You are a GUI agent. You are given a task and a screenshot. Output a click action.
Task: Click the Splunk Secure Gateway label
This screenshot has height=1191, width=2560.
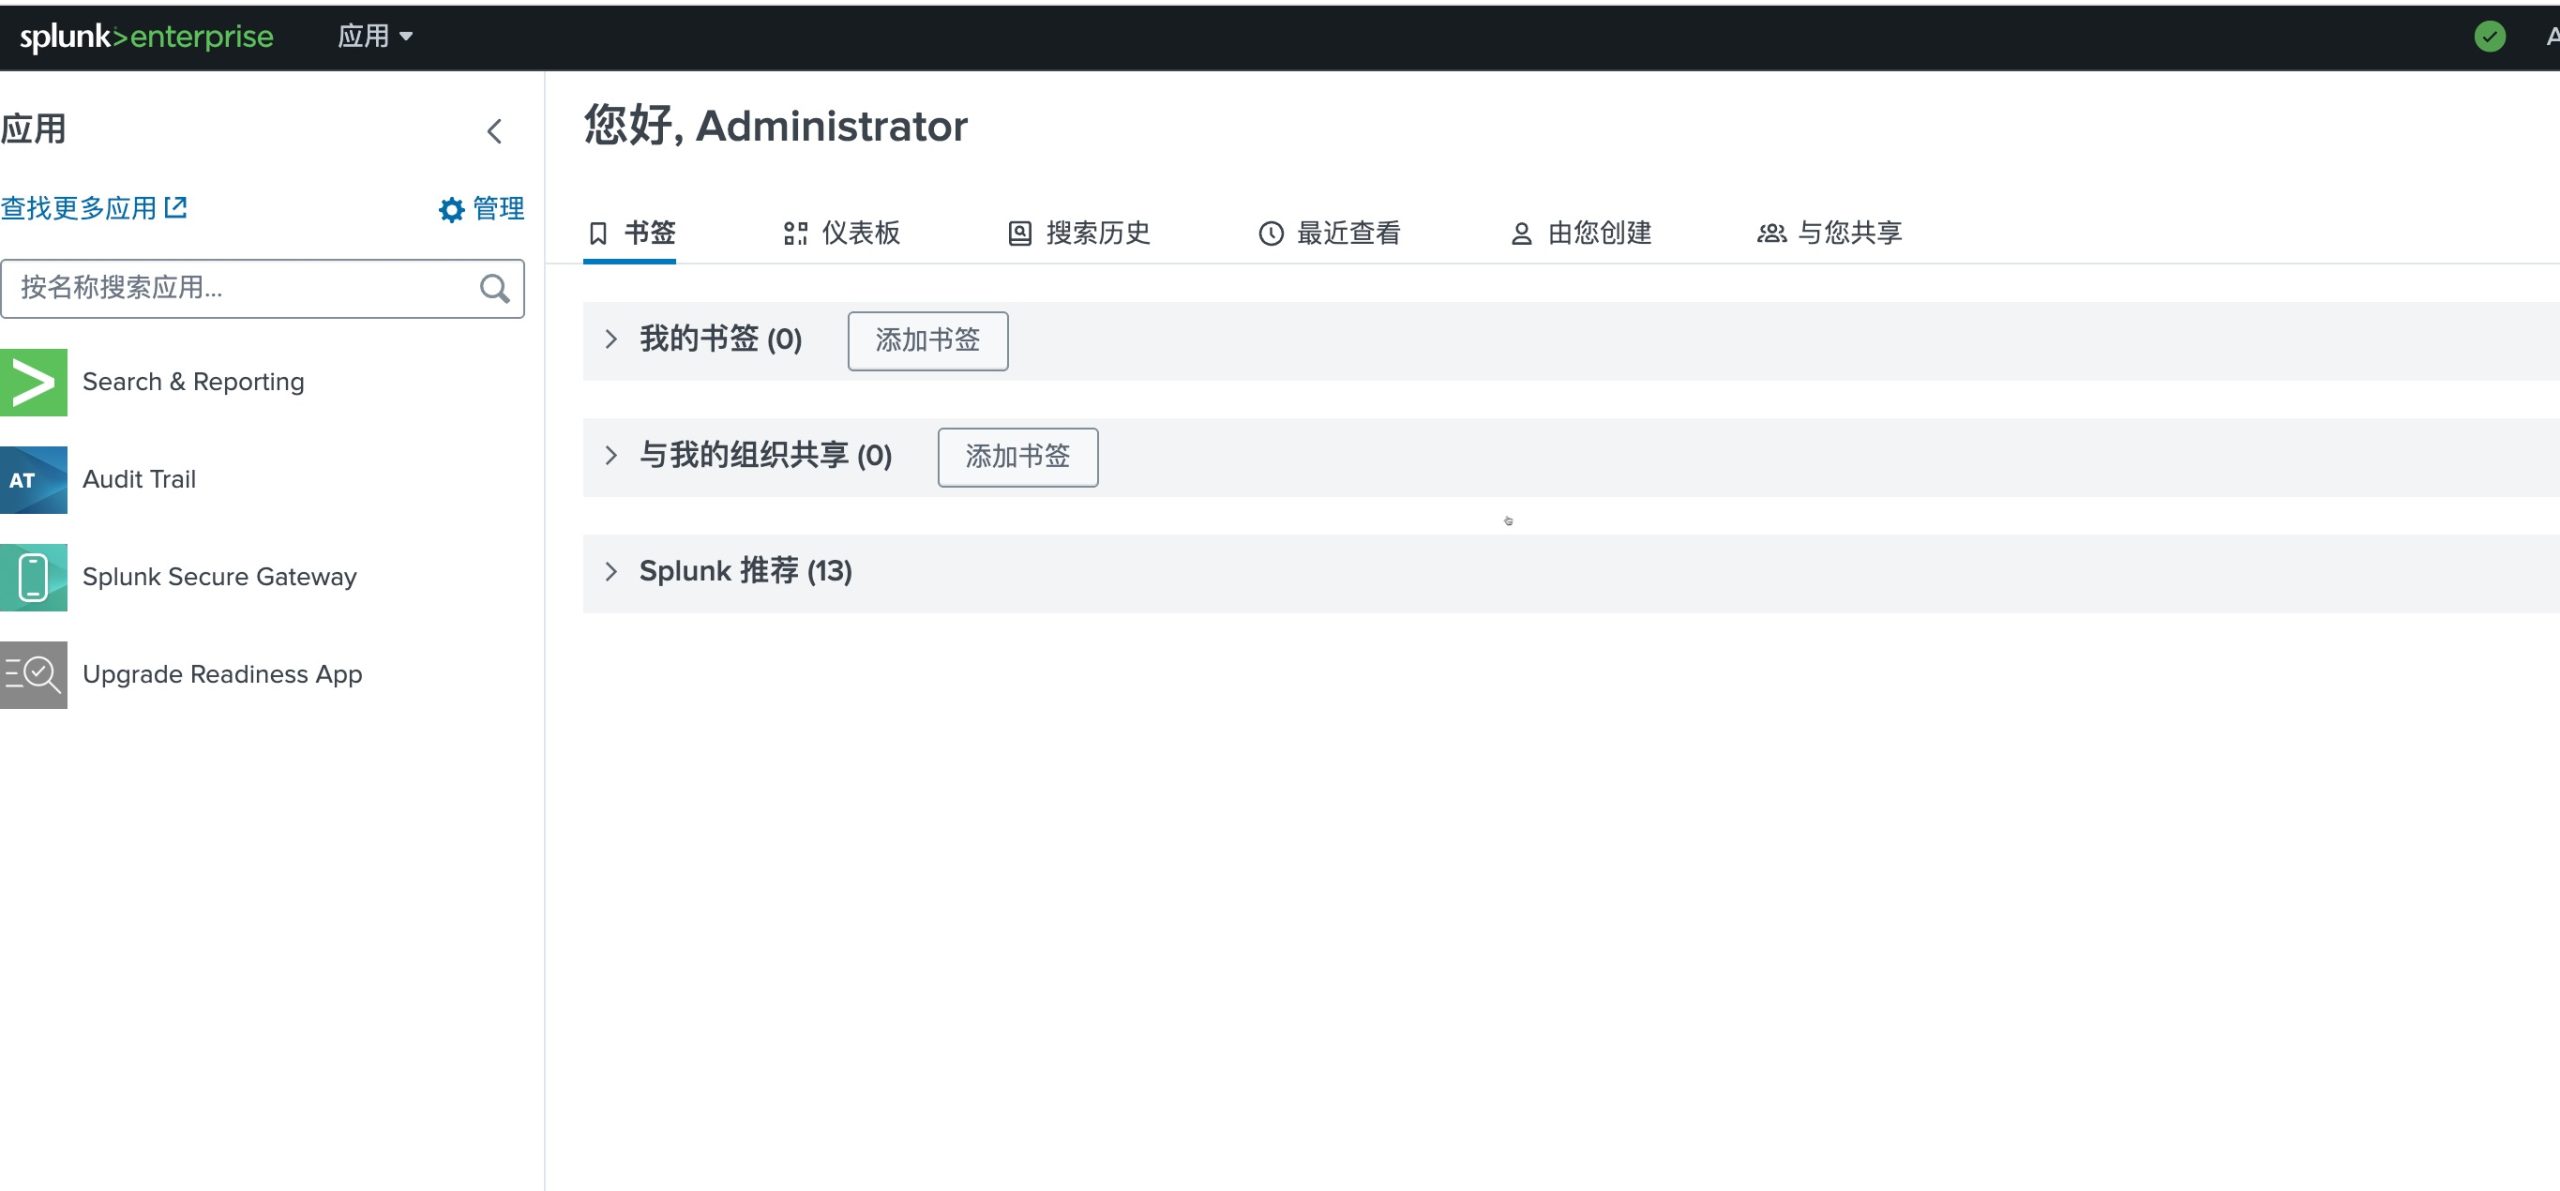click(219, 577)
